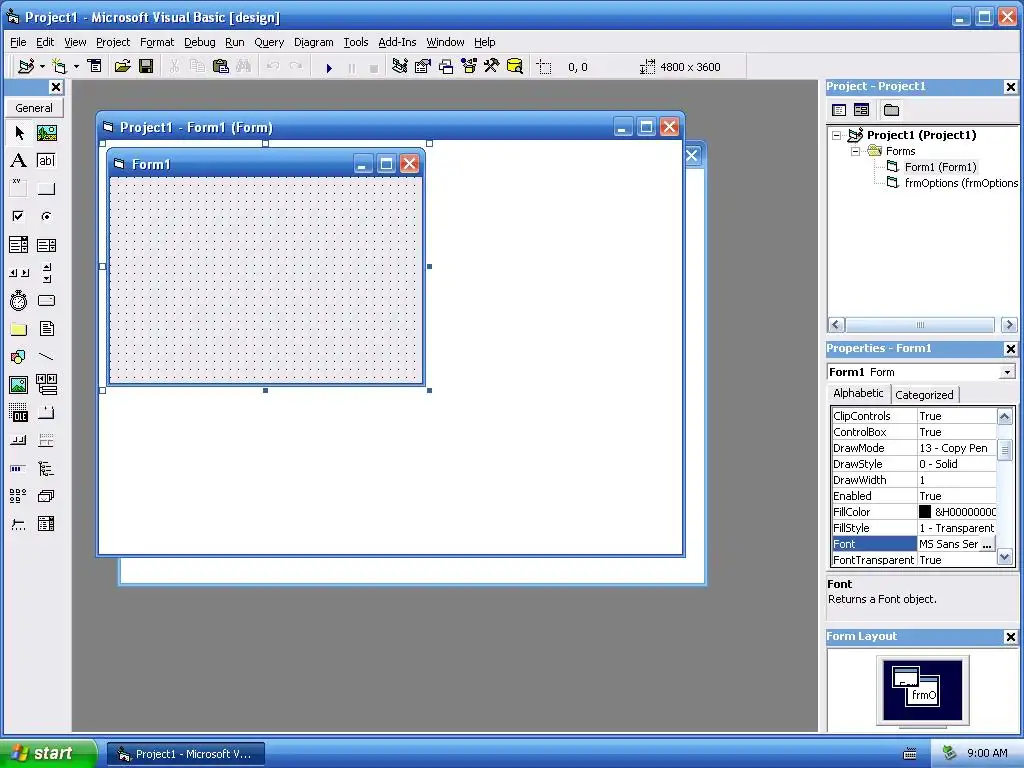Select the VScrollBar control tool

click(46, 273)
